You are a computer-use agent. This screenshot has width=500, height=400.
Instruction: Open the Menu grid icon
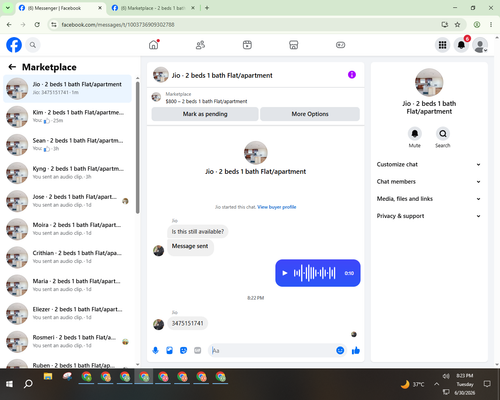(442, 45)
